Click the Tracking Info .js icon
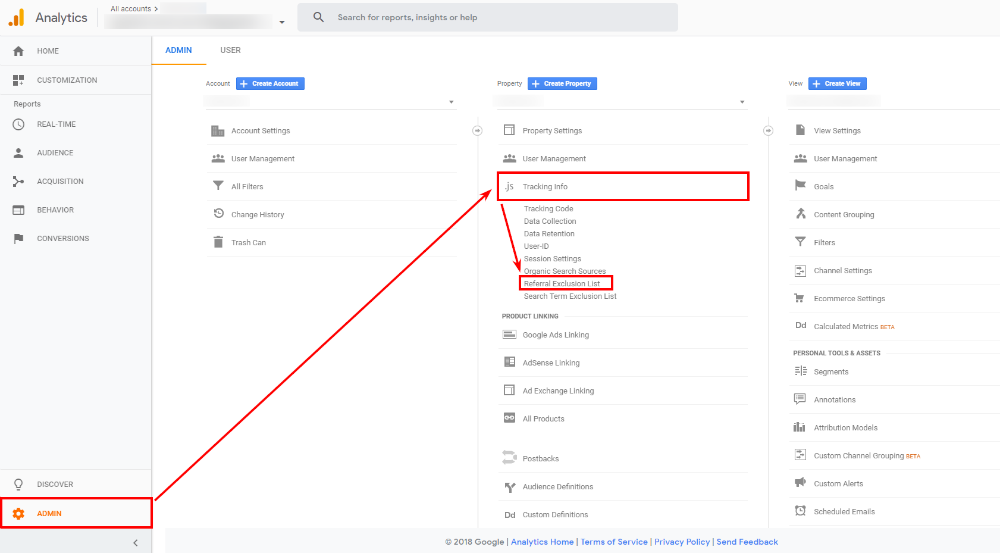This screenshot has width=1000, height=553. (509, 187)
